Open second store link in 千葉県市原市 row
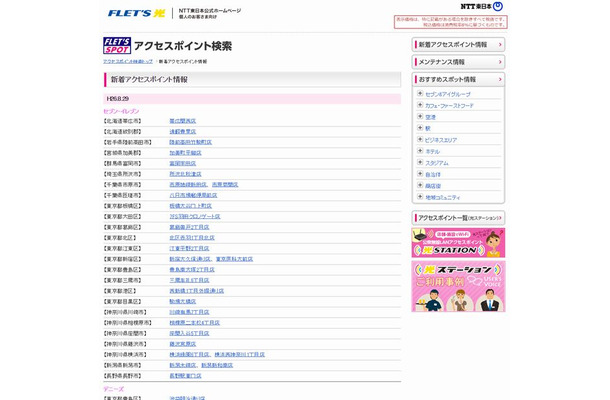 [x=225, y=185]
